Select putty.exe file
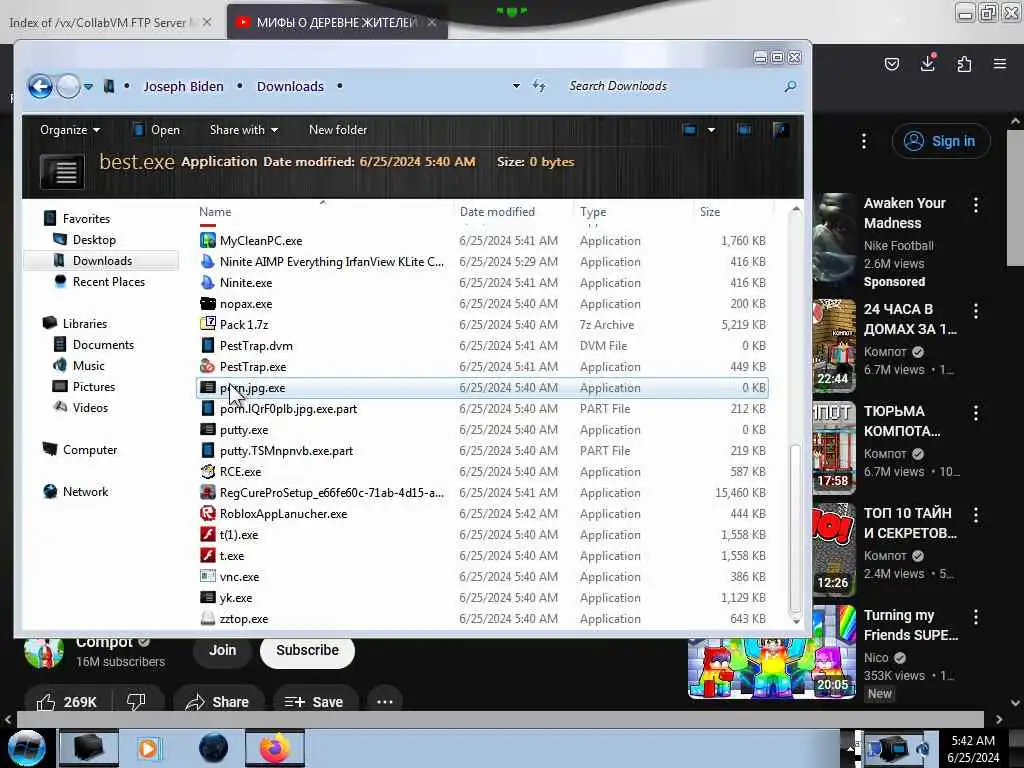Viewport: 1024px width, 768px height. click(x=244, y=430)
